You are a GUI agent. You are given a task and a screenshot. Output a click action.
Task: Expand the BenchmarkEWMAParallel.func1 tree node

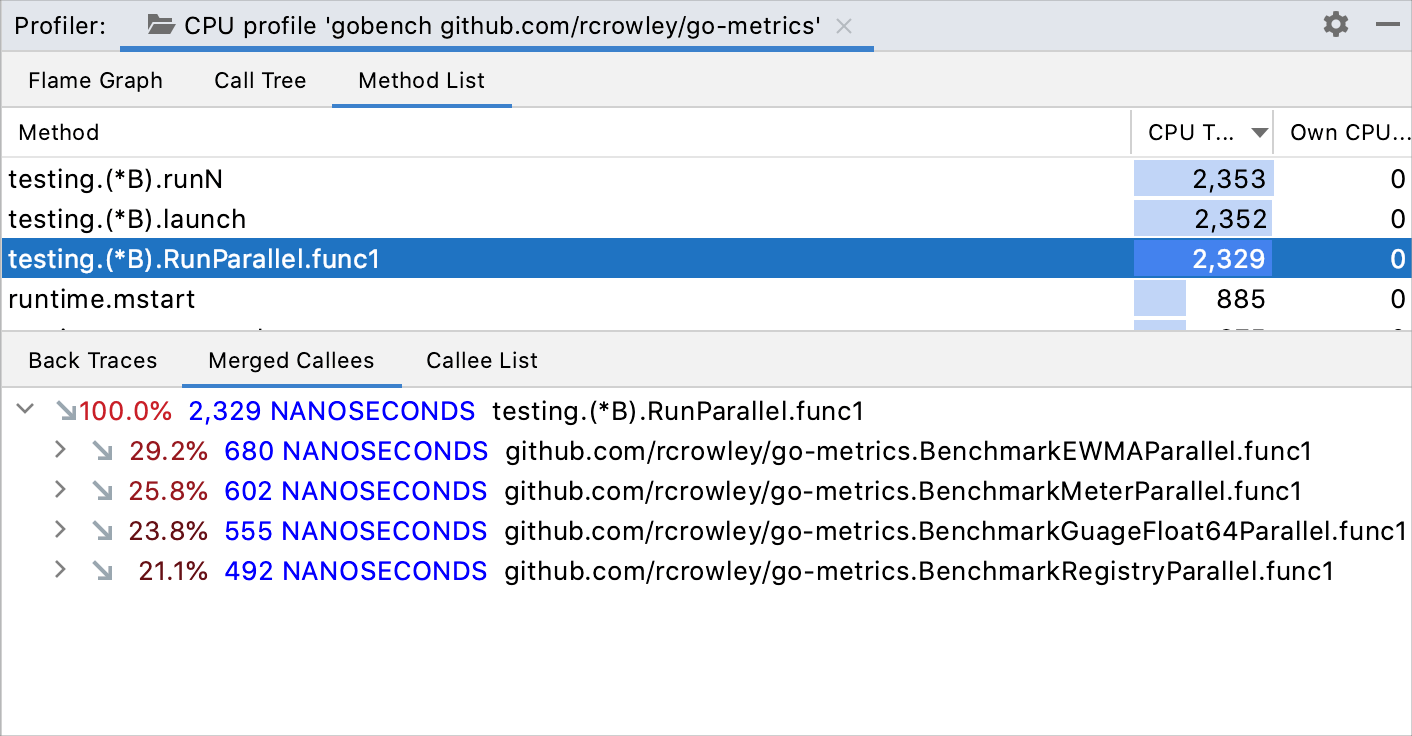click(x=59, y=450)
